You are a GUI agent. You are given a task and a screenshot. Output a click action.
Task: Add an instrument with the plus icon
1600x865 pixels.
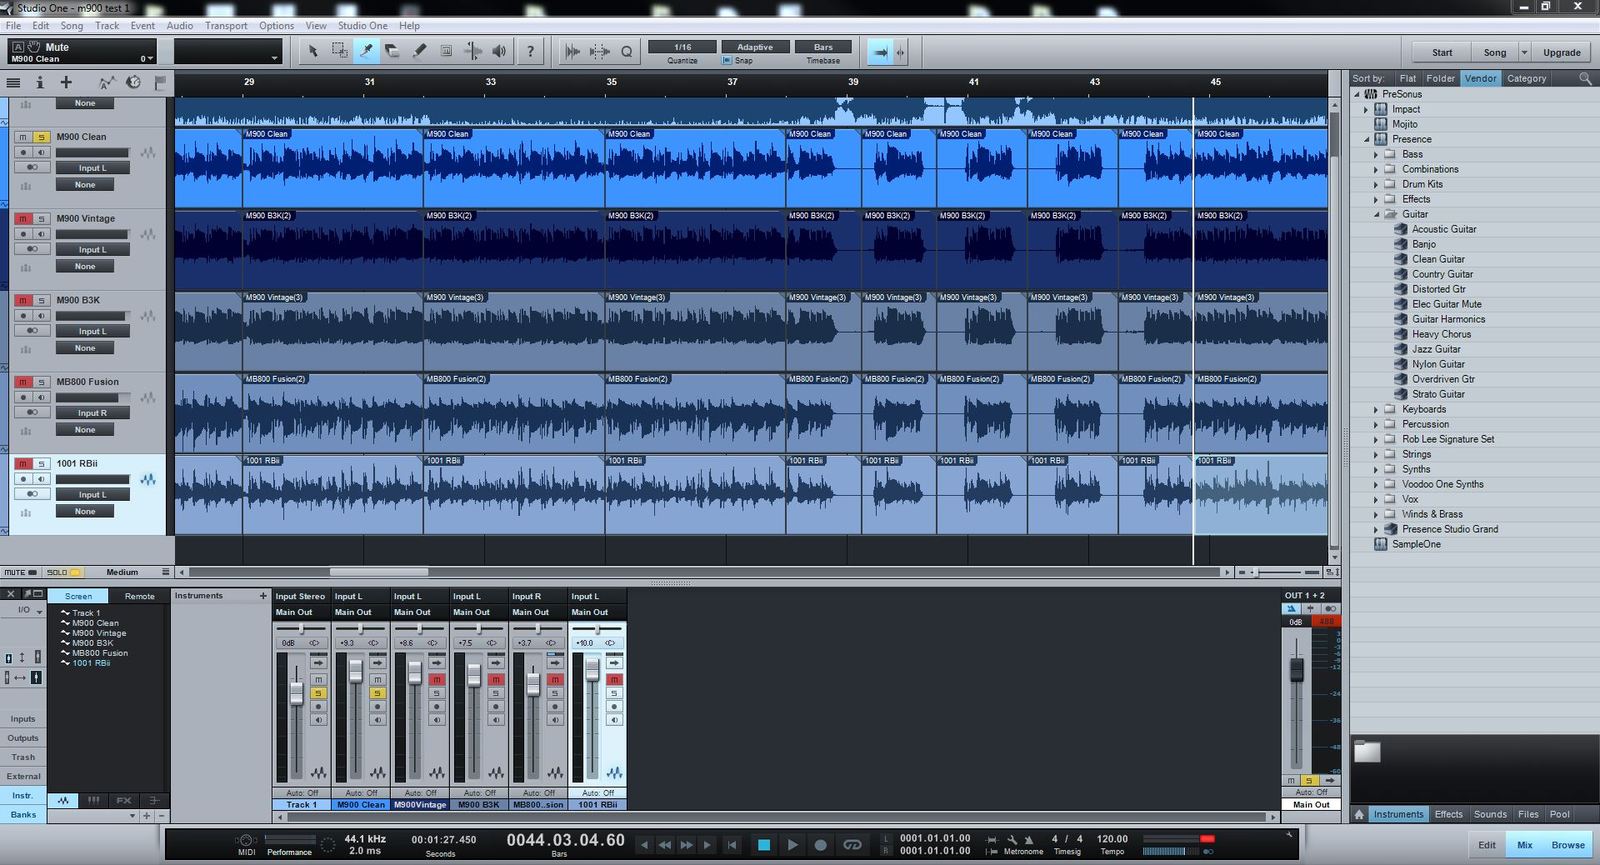click(264, 596)
